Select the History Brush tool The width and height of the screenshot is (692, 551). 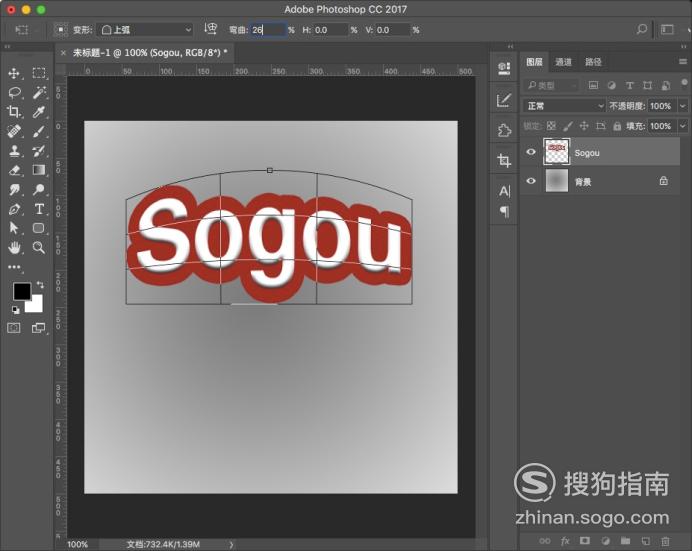39,150
